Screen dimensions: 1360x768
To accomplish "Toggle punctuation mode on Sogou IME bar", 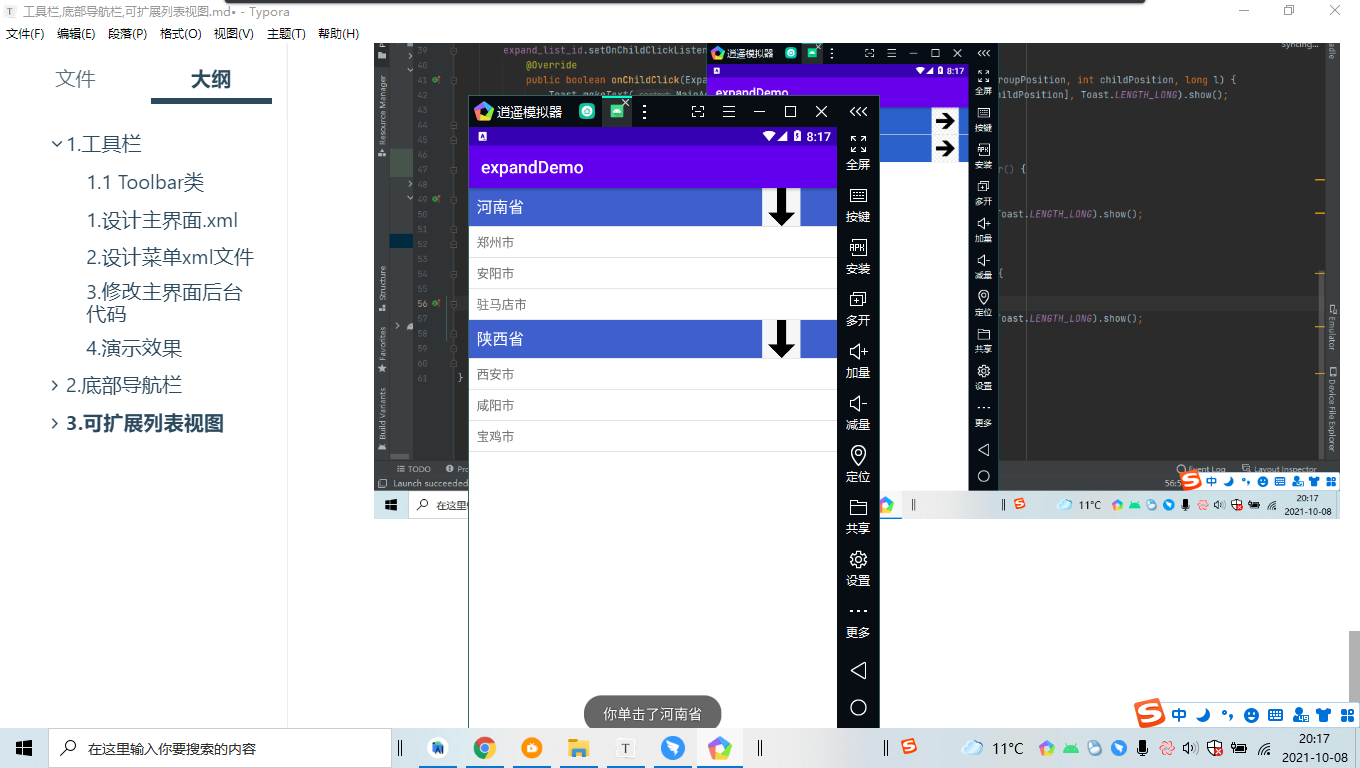I will tap(1227, 715).
